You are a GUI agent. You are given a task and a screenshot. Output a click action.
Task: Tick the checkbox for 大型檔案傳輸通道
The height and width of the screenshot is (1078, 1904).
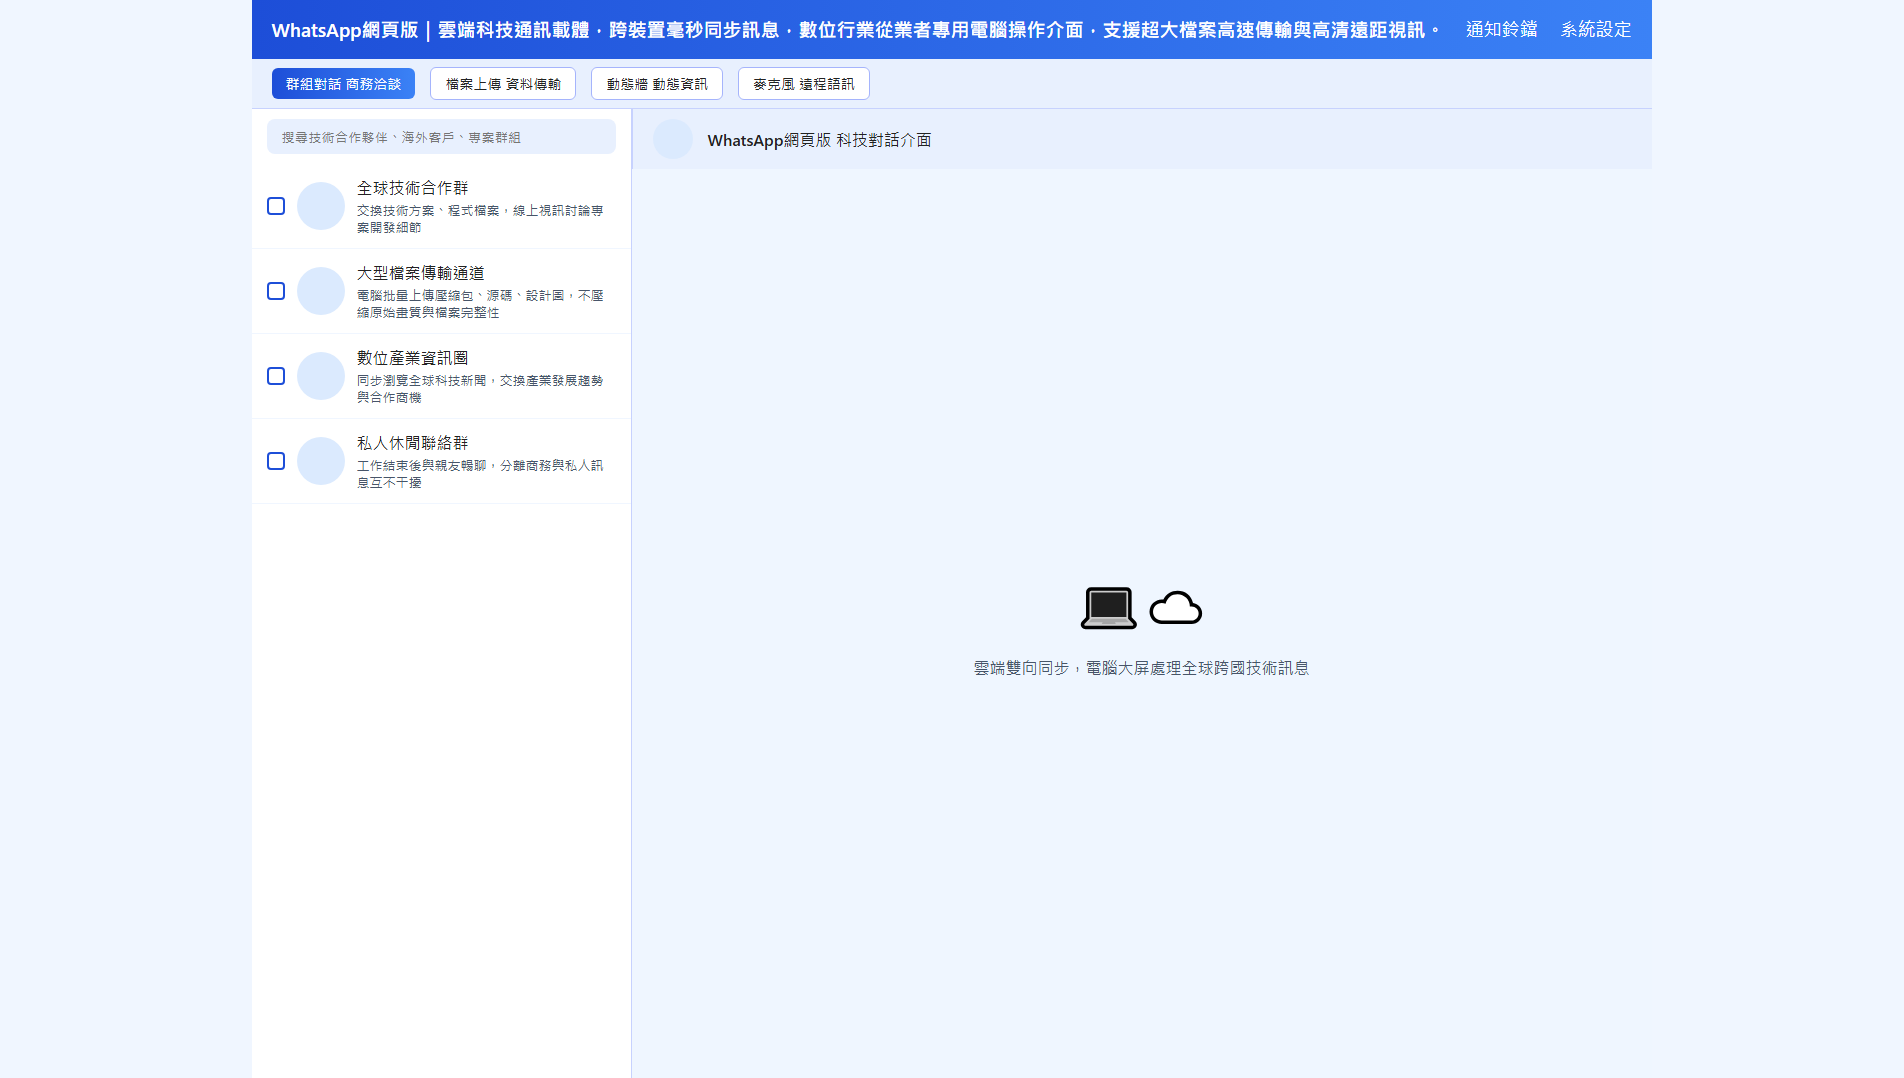click(276, 291)
